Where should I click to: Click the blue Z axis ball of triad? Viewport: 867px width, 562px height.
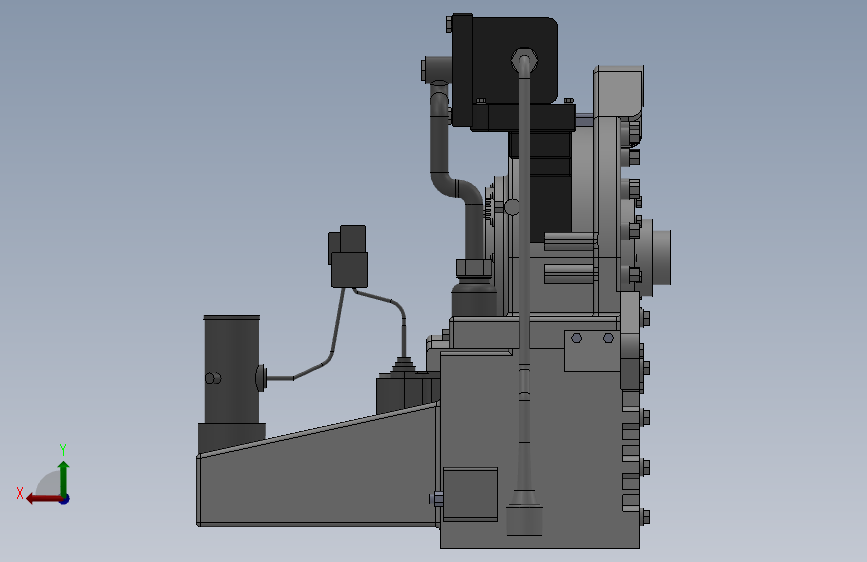pyautogui.click(x=65, y=499)
